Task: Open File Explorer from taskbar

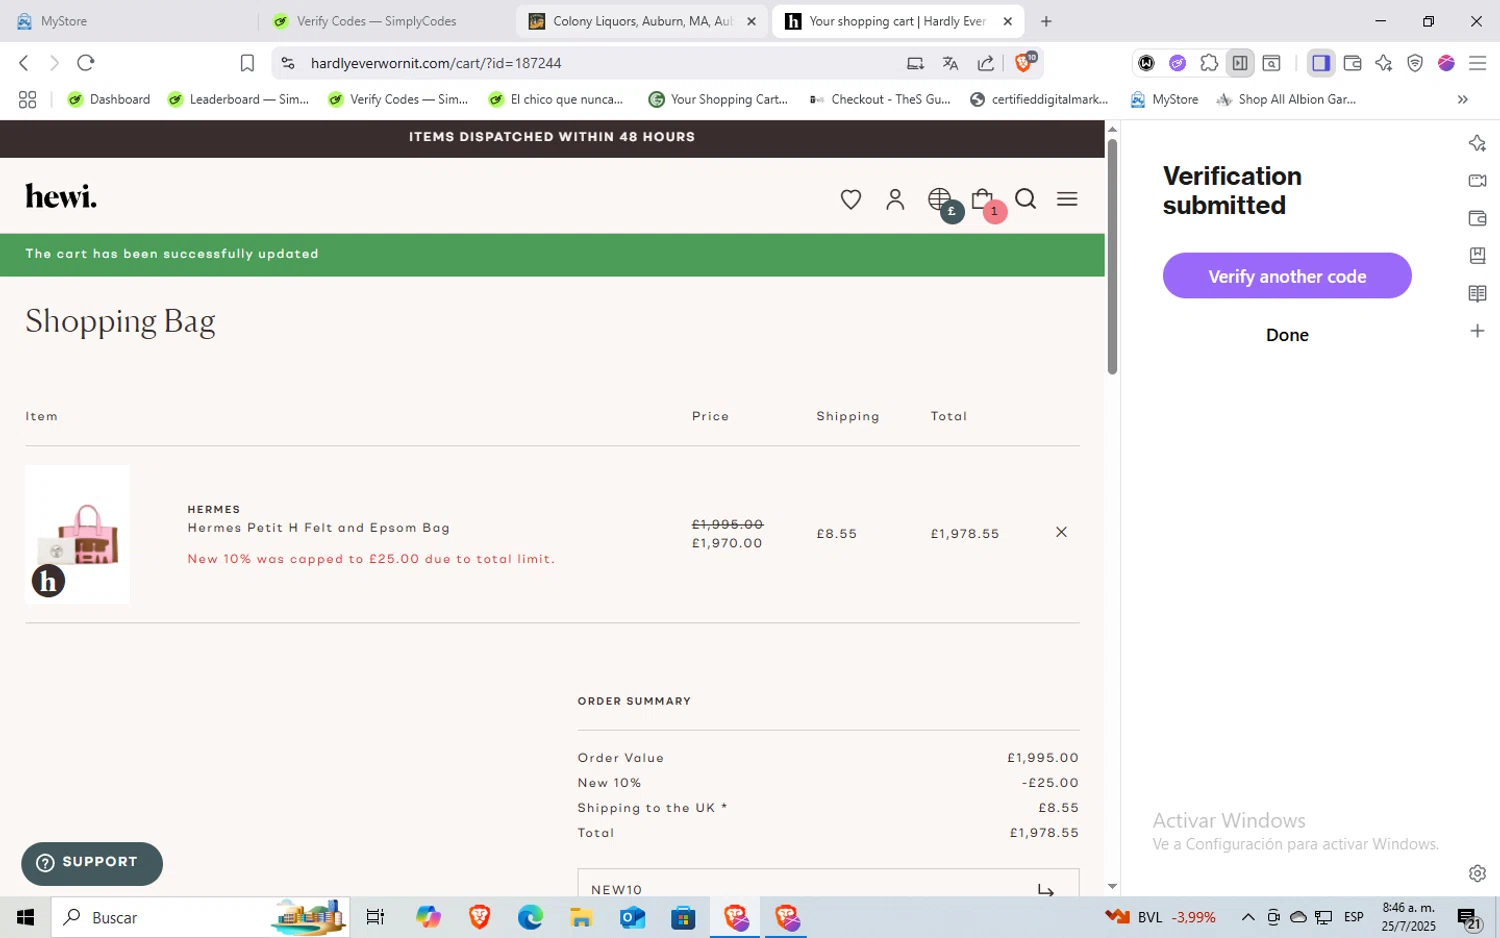Action: click(x=581, y=917)
